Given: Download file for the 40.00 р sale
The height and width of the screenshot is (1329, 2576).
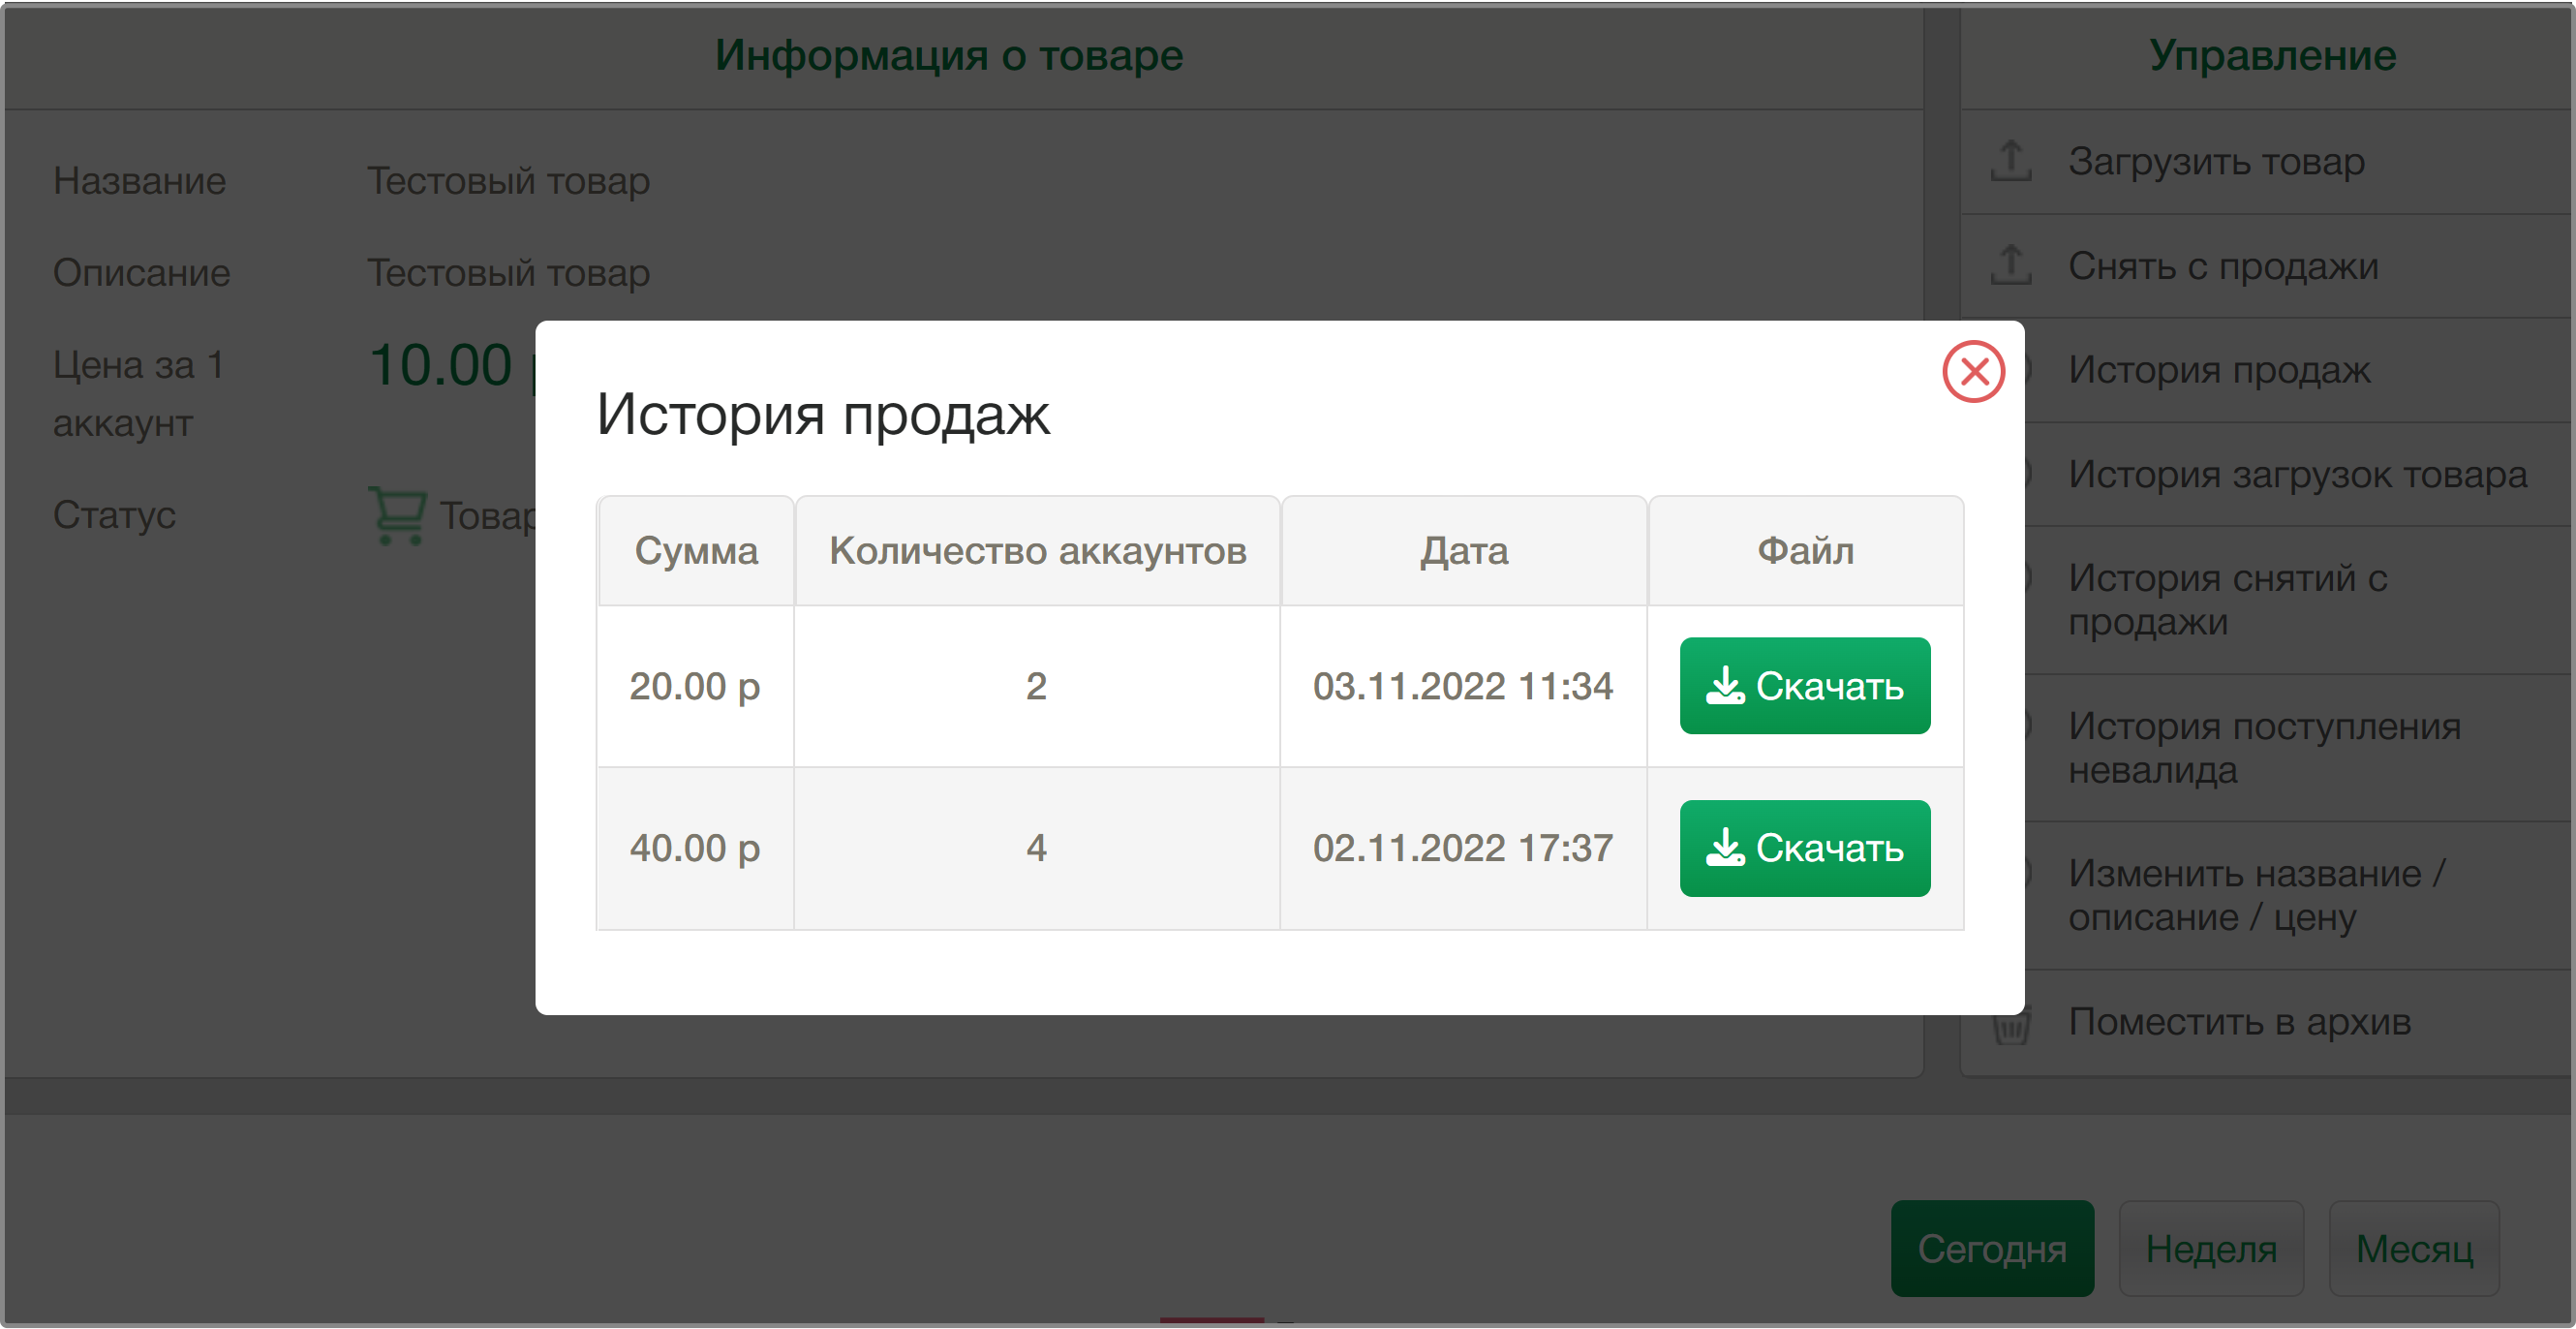Looking at the screenshot, I should 1804,848.
